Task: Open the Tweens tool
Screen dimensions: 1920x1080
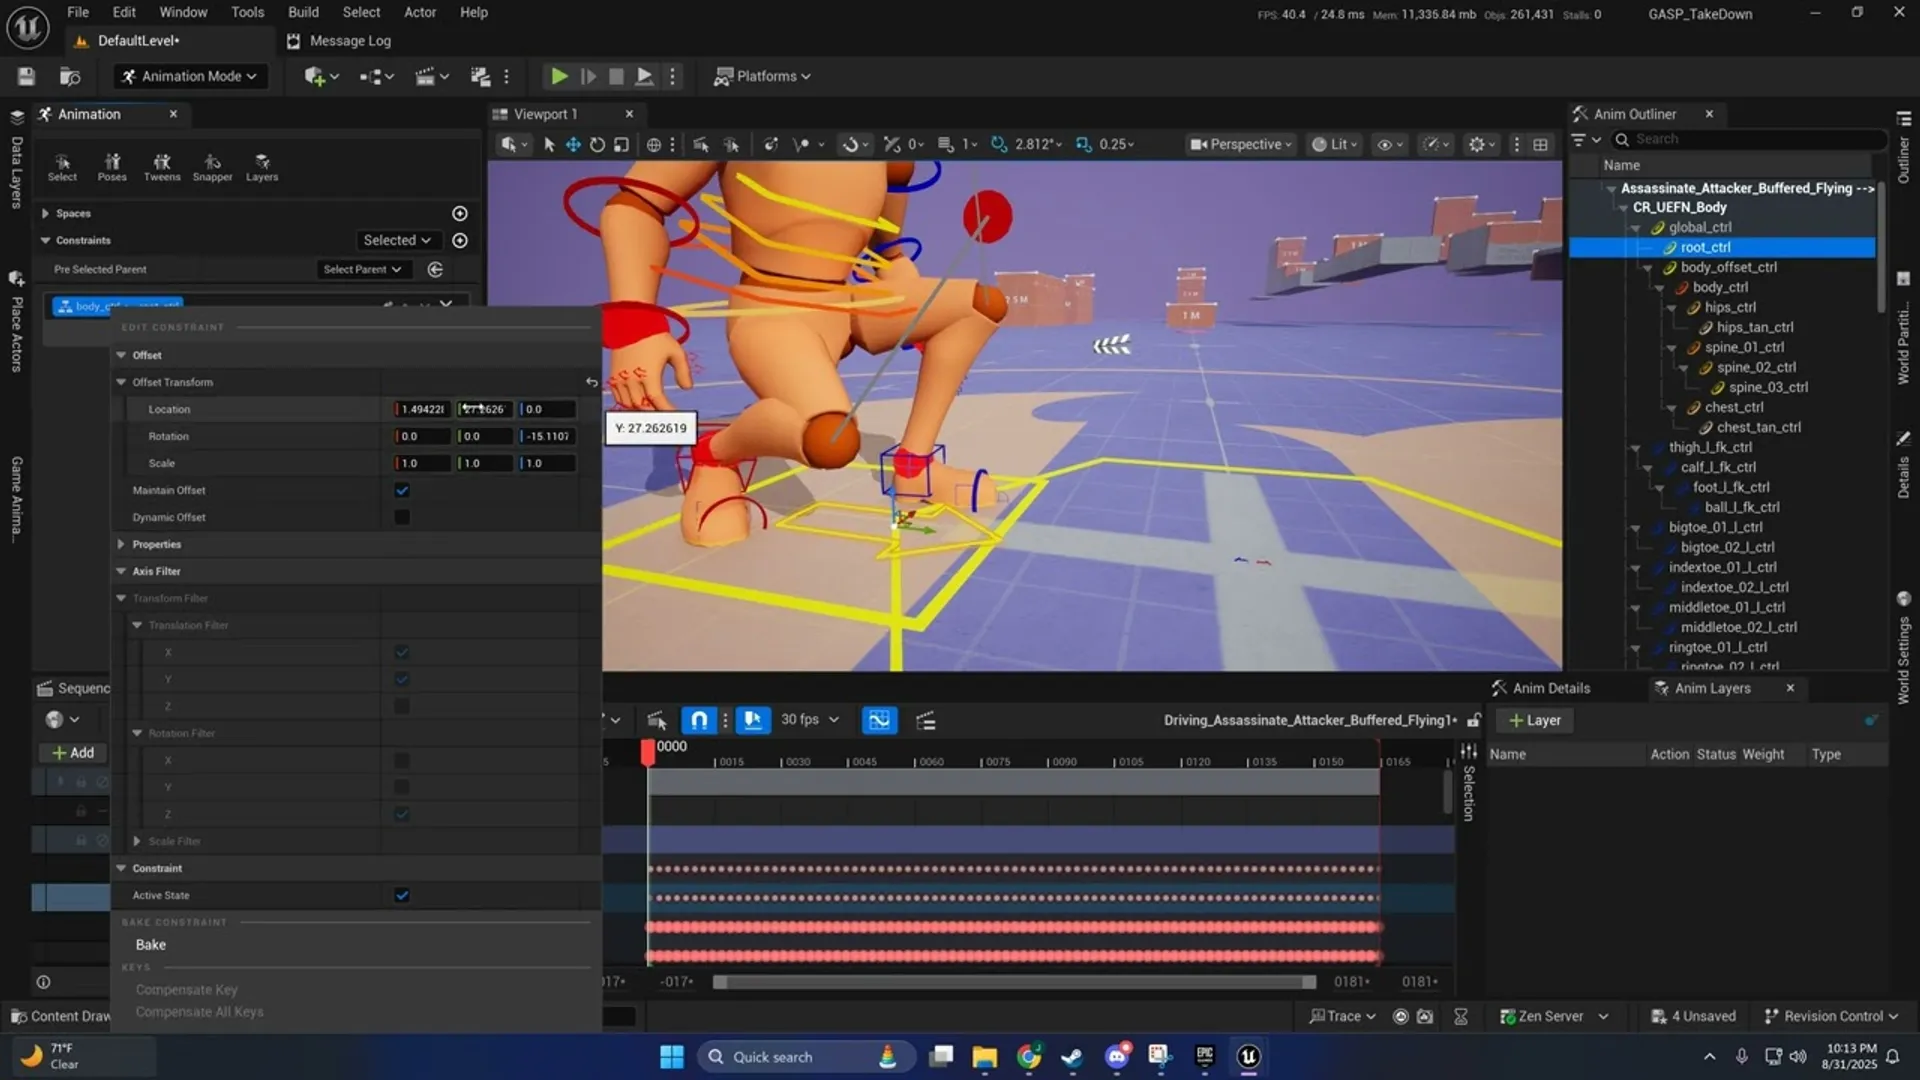Action: coord(161,166)
